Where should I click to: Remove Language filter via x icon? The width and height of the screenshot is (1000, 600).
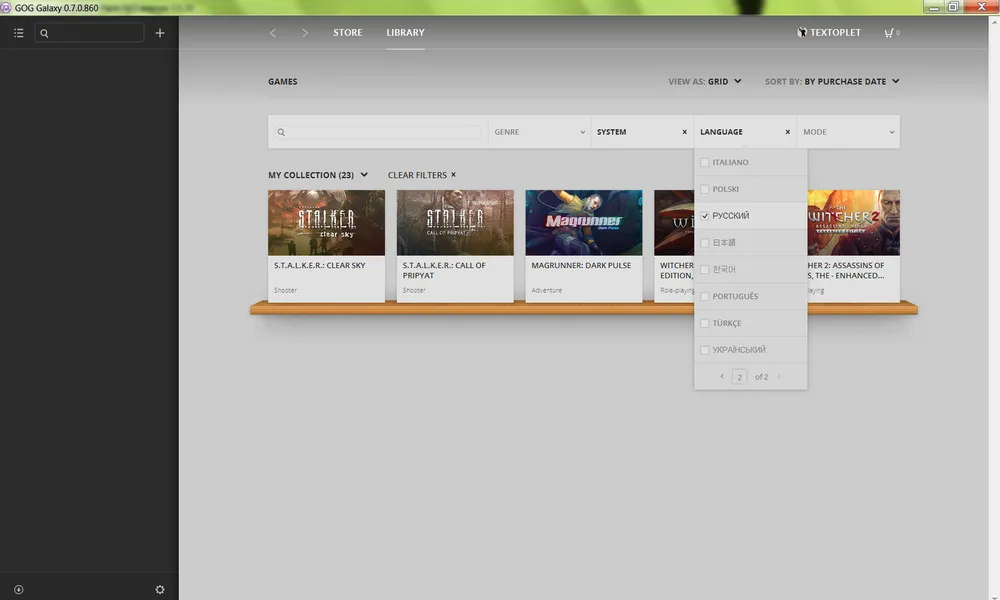pos(787,132)
